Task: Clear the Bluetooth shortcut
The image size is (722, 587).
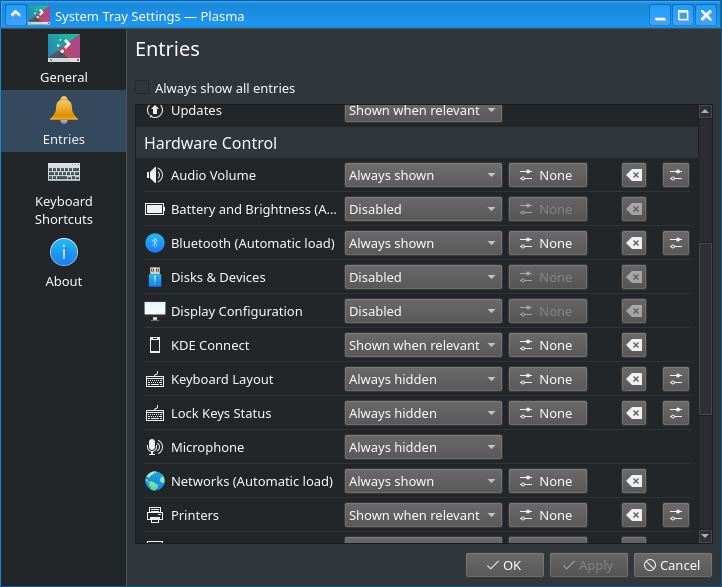Action: point(634,243)
